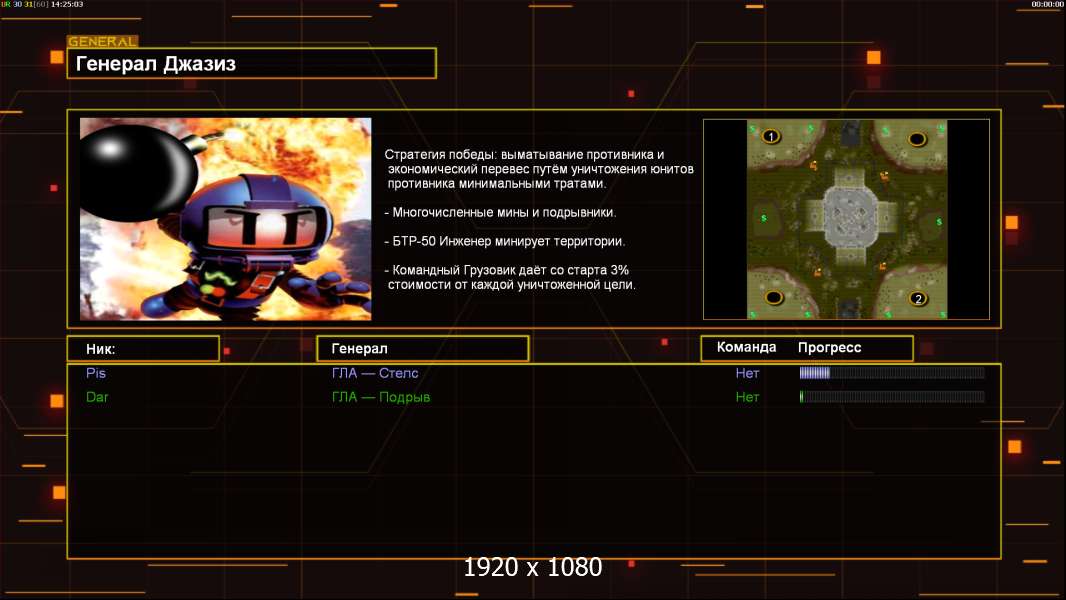The image size is (1066, 600).
Task: Click "ГЛА — Подрыв" general entry
Action: (381, 397)
